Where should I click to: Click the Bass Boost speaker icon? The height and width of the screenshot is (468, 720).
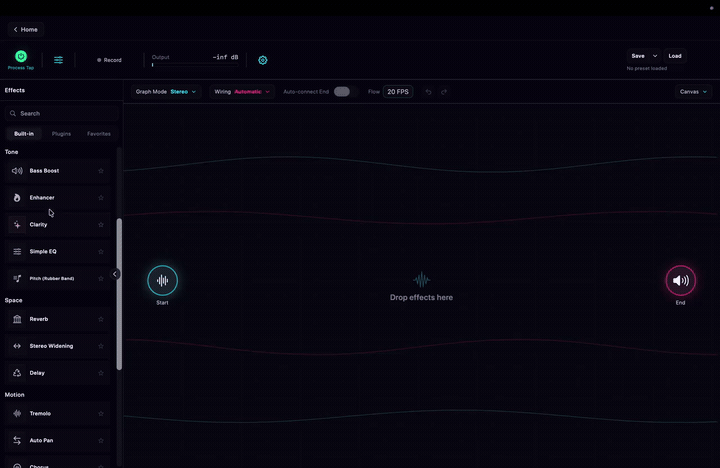pyautogui.click(x=17, y=171)
